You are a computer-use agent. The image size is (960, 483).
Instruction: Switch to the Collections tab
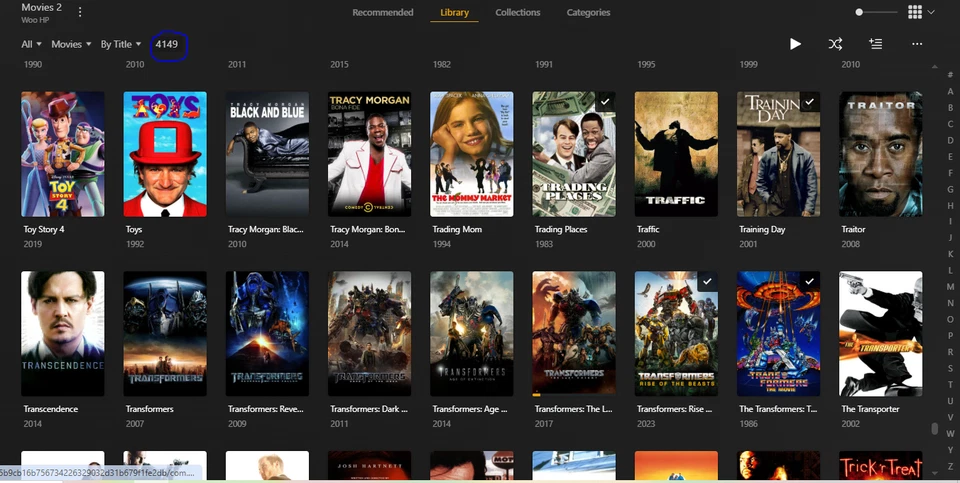(x=517, y=12)
